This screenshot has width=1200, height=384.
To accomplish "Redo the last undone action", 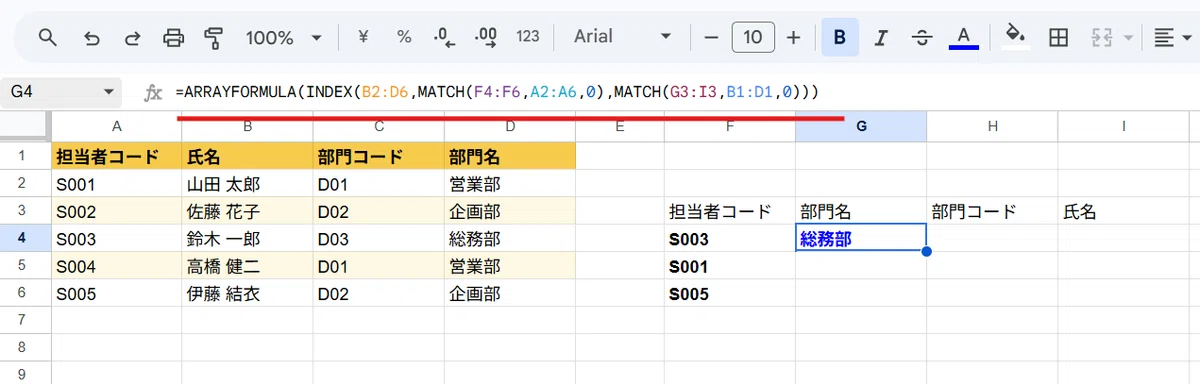I will click(132, 38).
